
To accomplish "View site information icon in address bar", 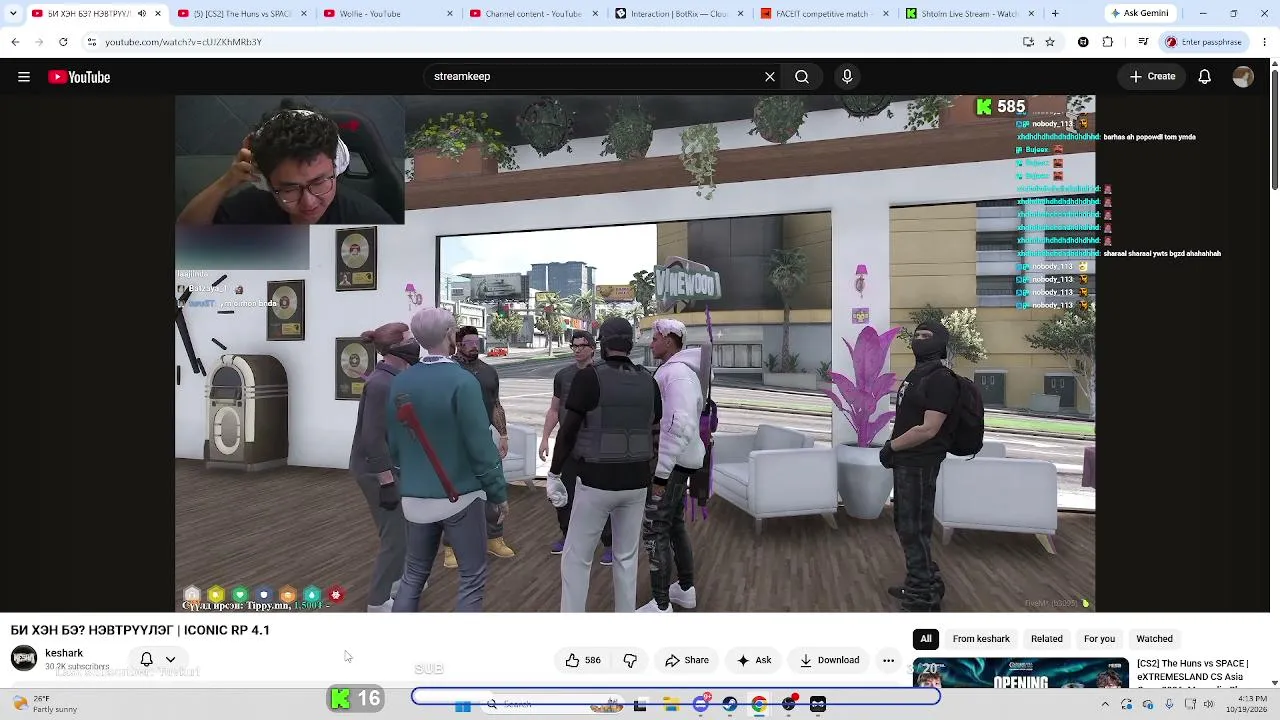I will tap(91, 42).
